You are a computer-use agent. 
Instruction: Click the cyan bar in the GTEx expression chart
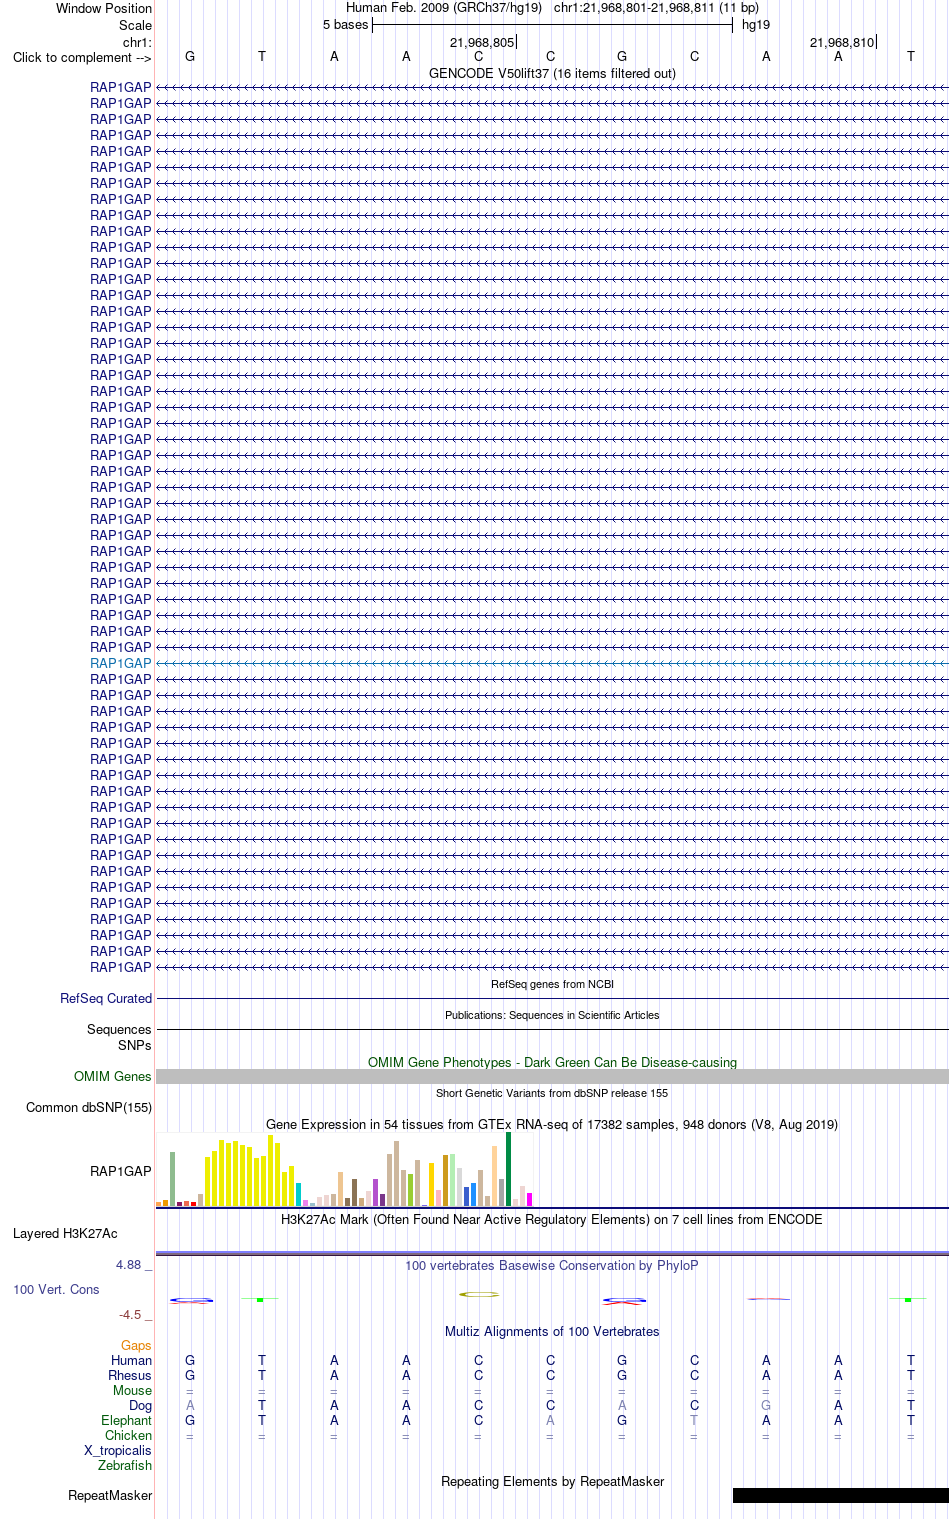coord(298,1194)
